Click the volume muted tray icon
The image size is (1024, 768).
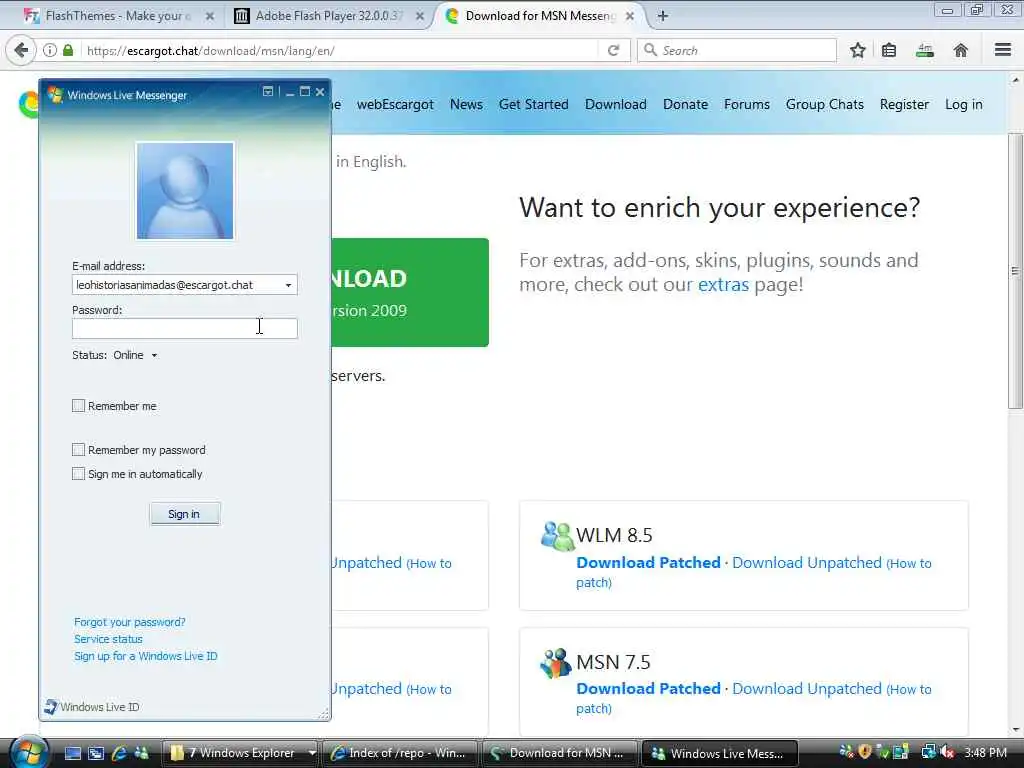pos(947,752)
